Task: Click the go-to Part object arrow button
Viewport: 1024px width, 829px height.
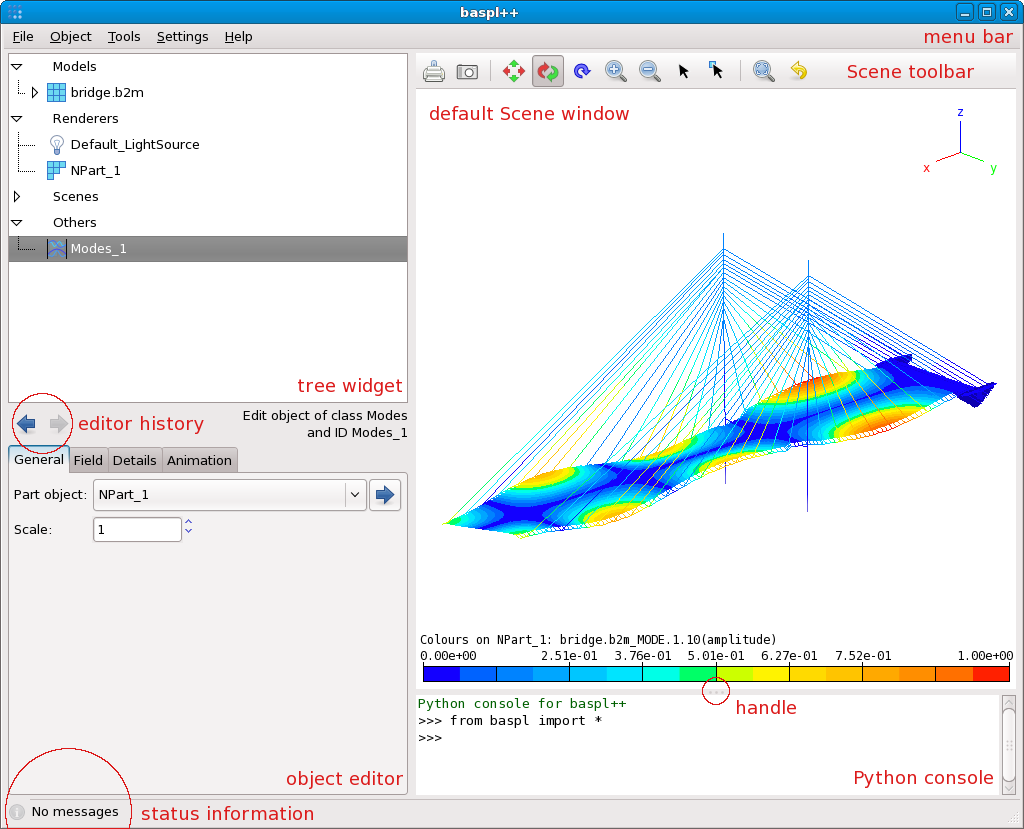Action: tap(385, 494)
